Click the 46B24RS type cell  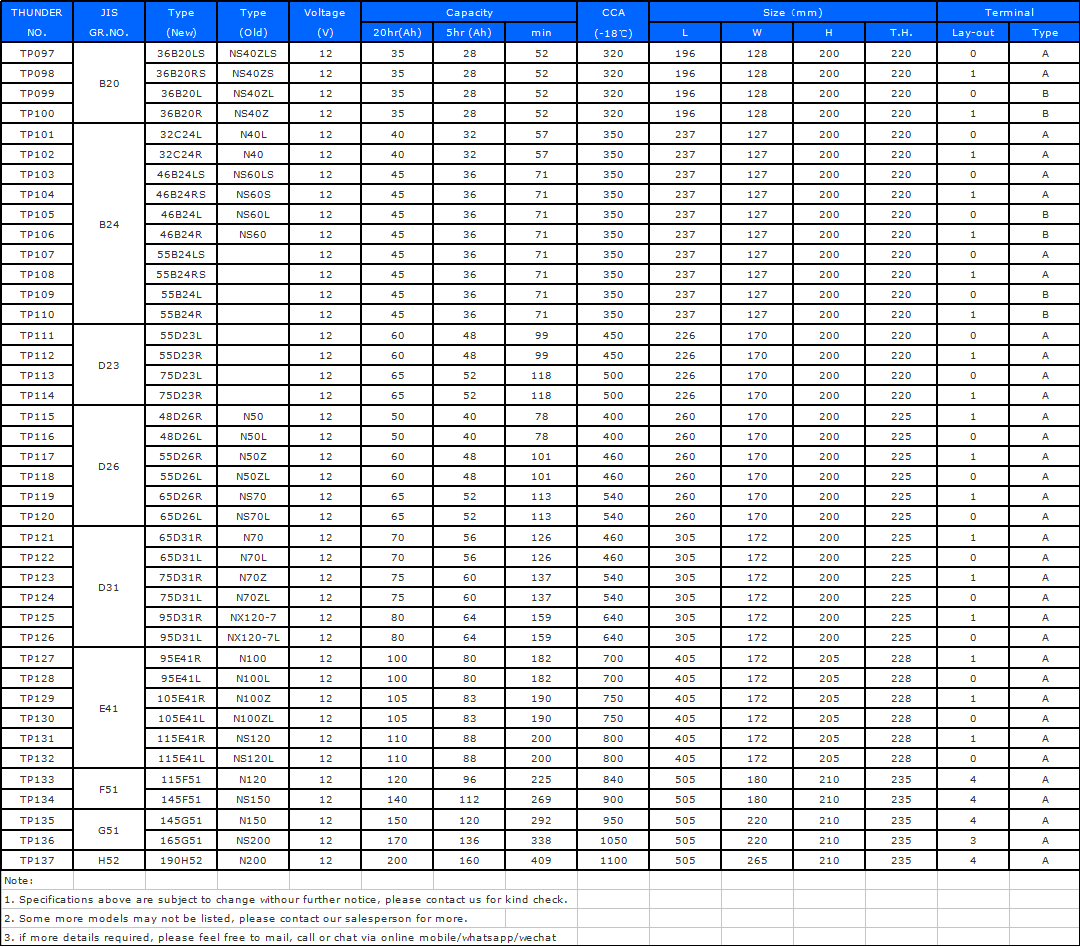tap(181, 195)
